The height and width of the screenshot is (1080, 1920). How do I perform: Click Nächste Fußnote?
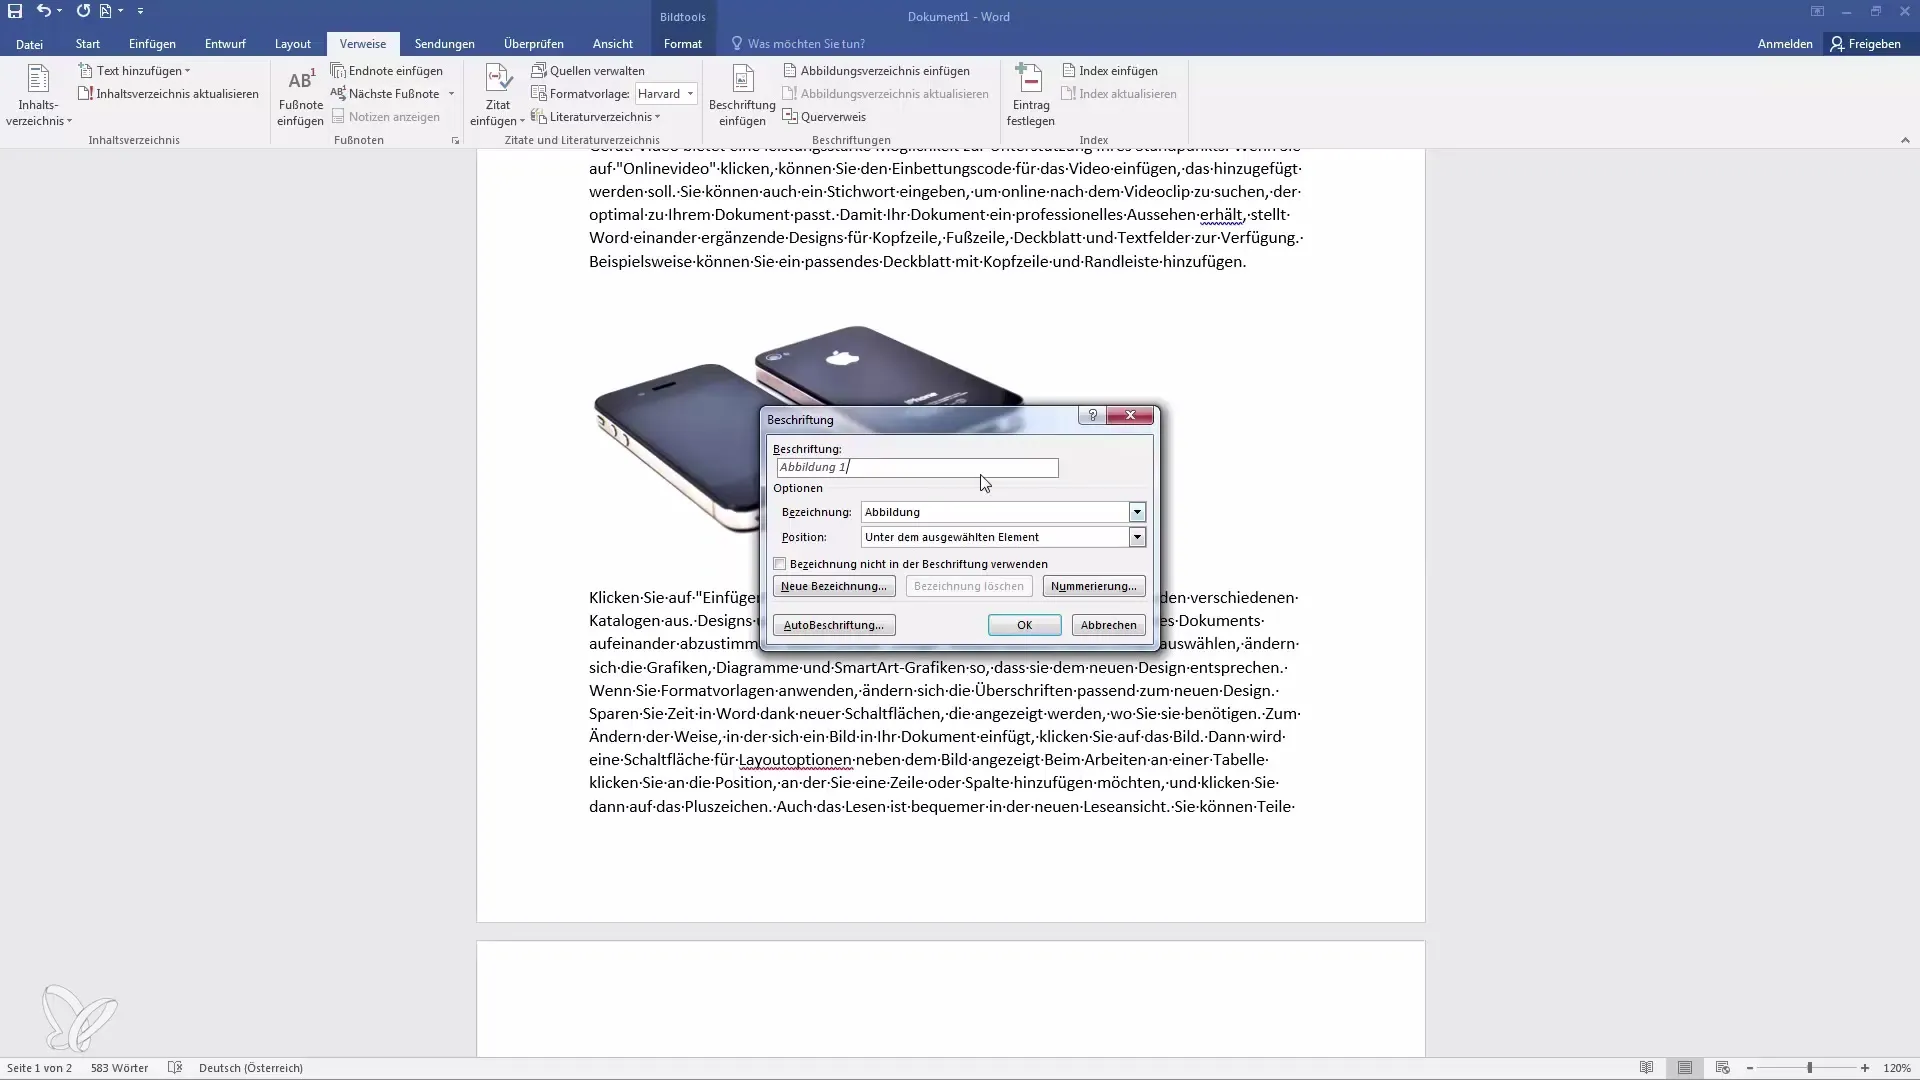(x=385, y=94)
